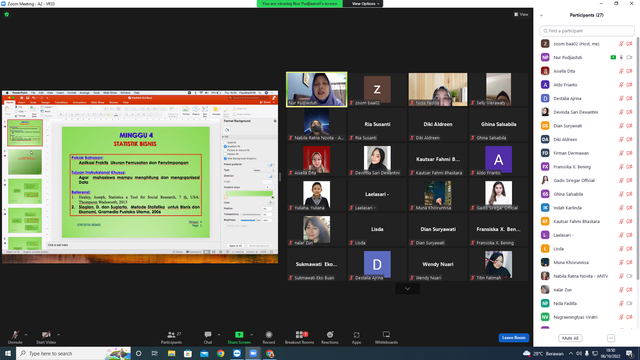Select Destalia Ajrina in the participants list
The height and width of the screenshot is (360, 640).
587,98
